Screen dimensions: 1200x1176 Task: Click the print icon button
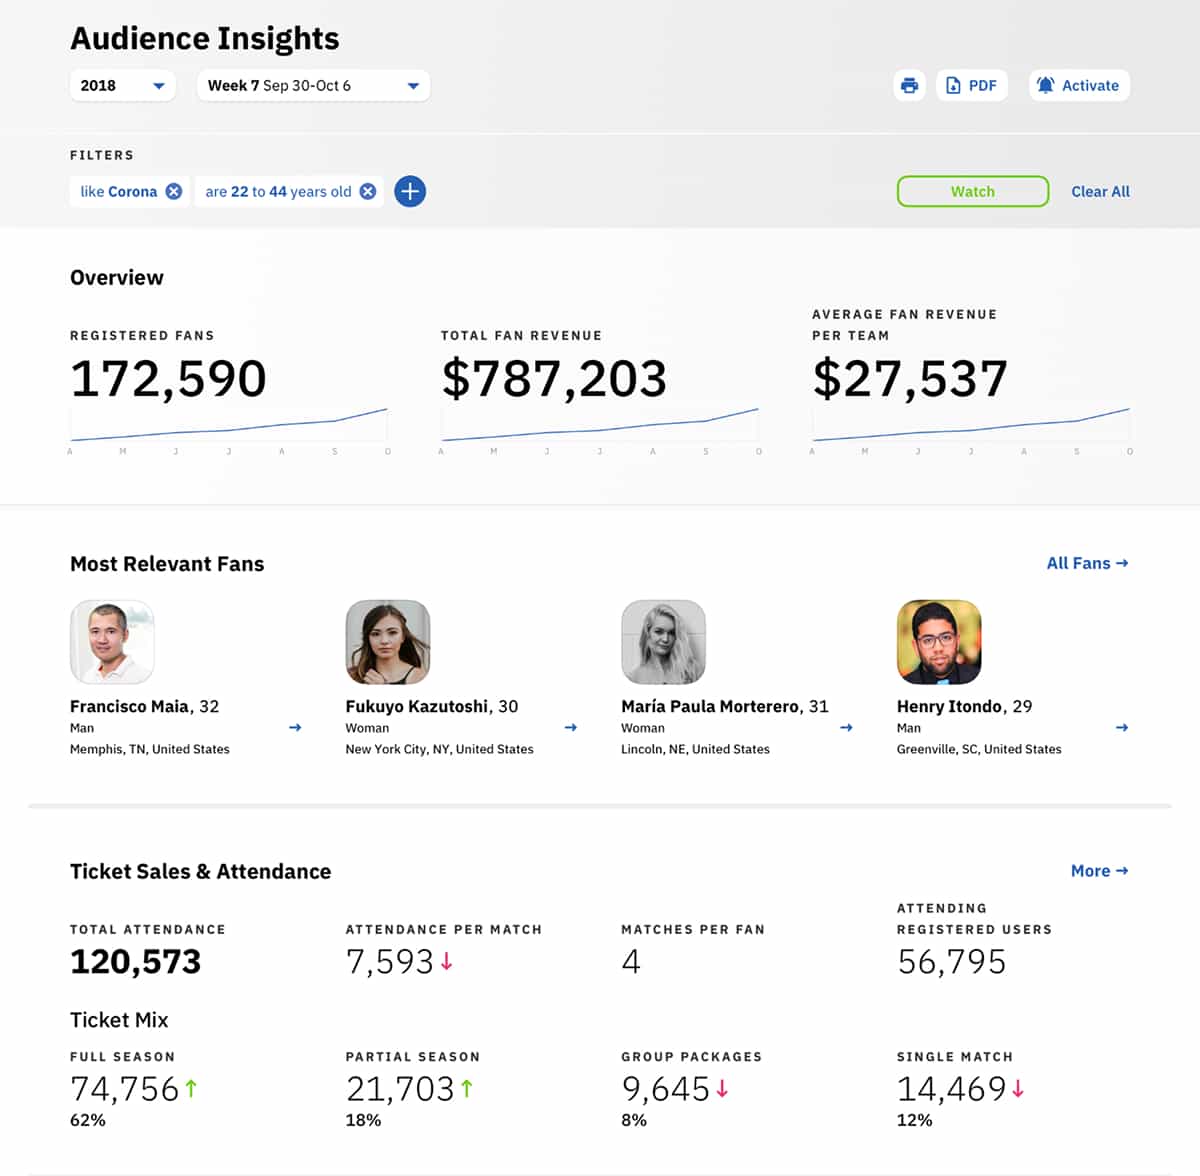[x=909, y=86]
